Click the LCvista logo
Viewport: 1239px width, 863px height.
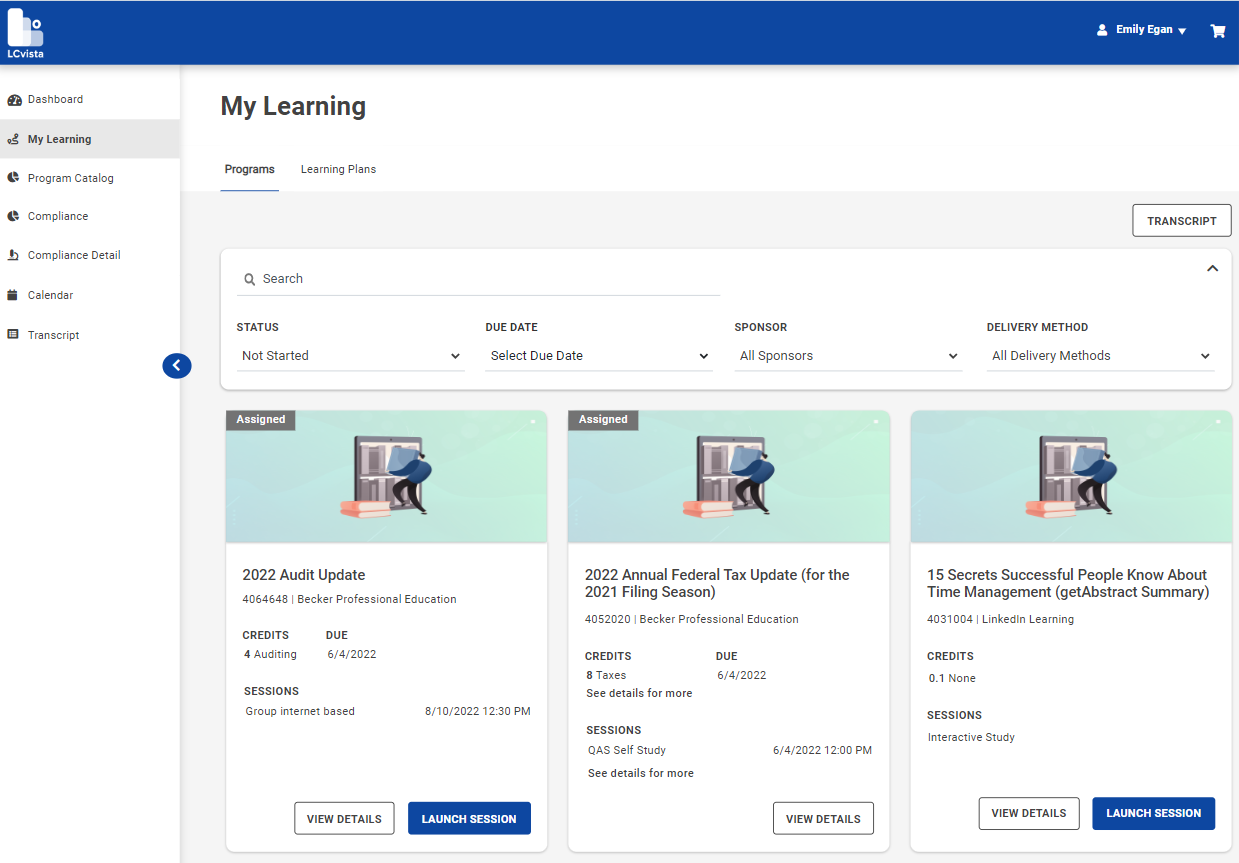[x=24, y=31]
